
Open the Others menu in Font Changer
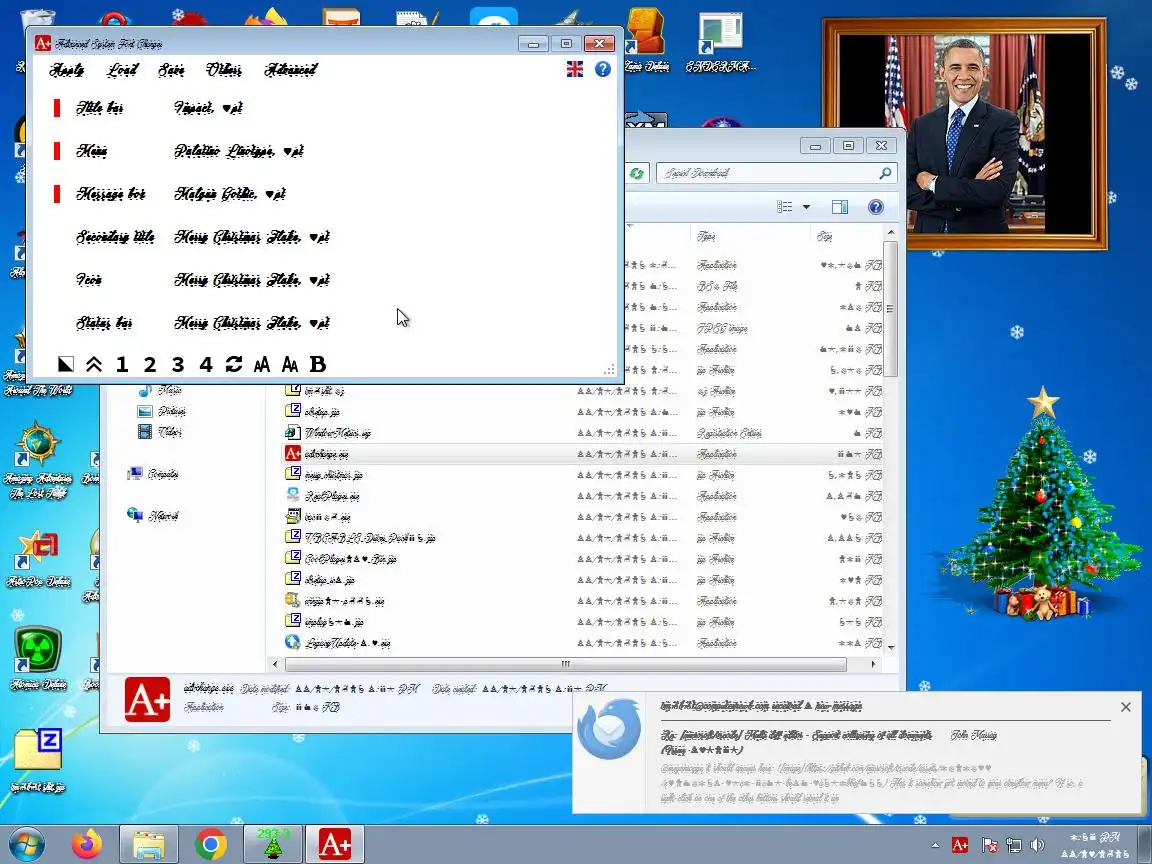click(223, 70)
